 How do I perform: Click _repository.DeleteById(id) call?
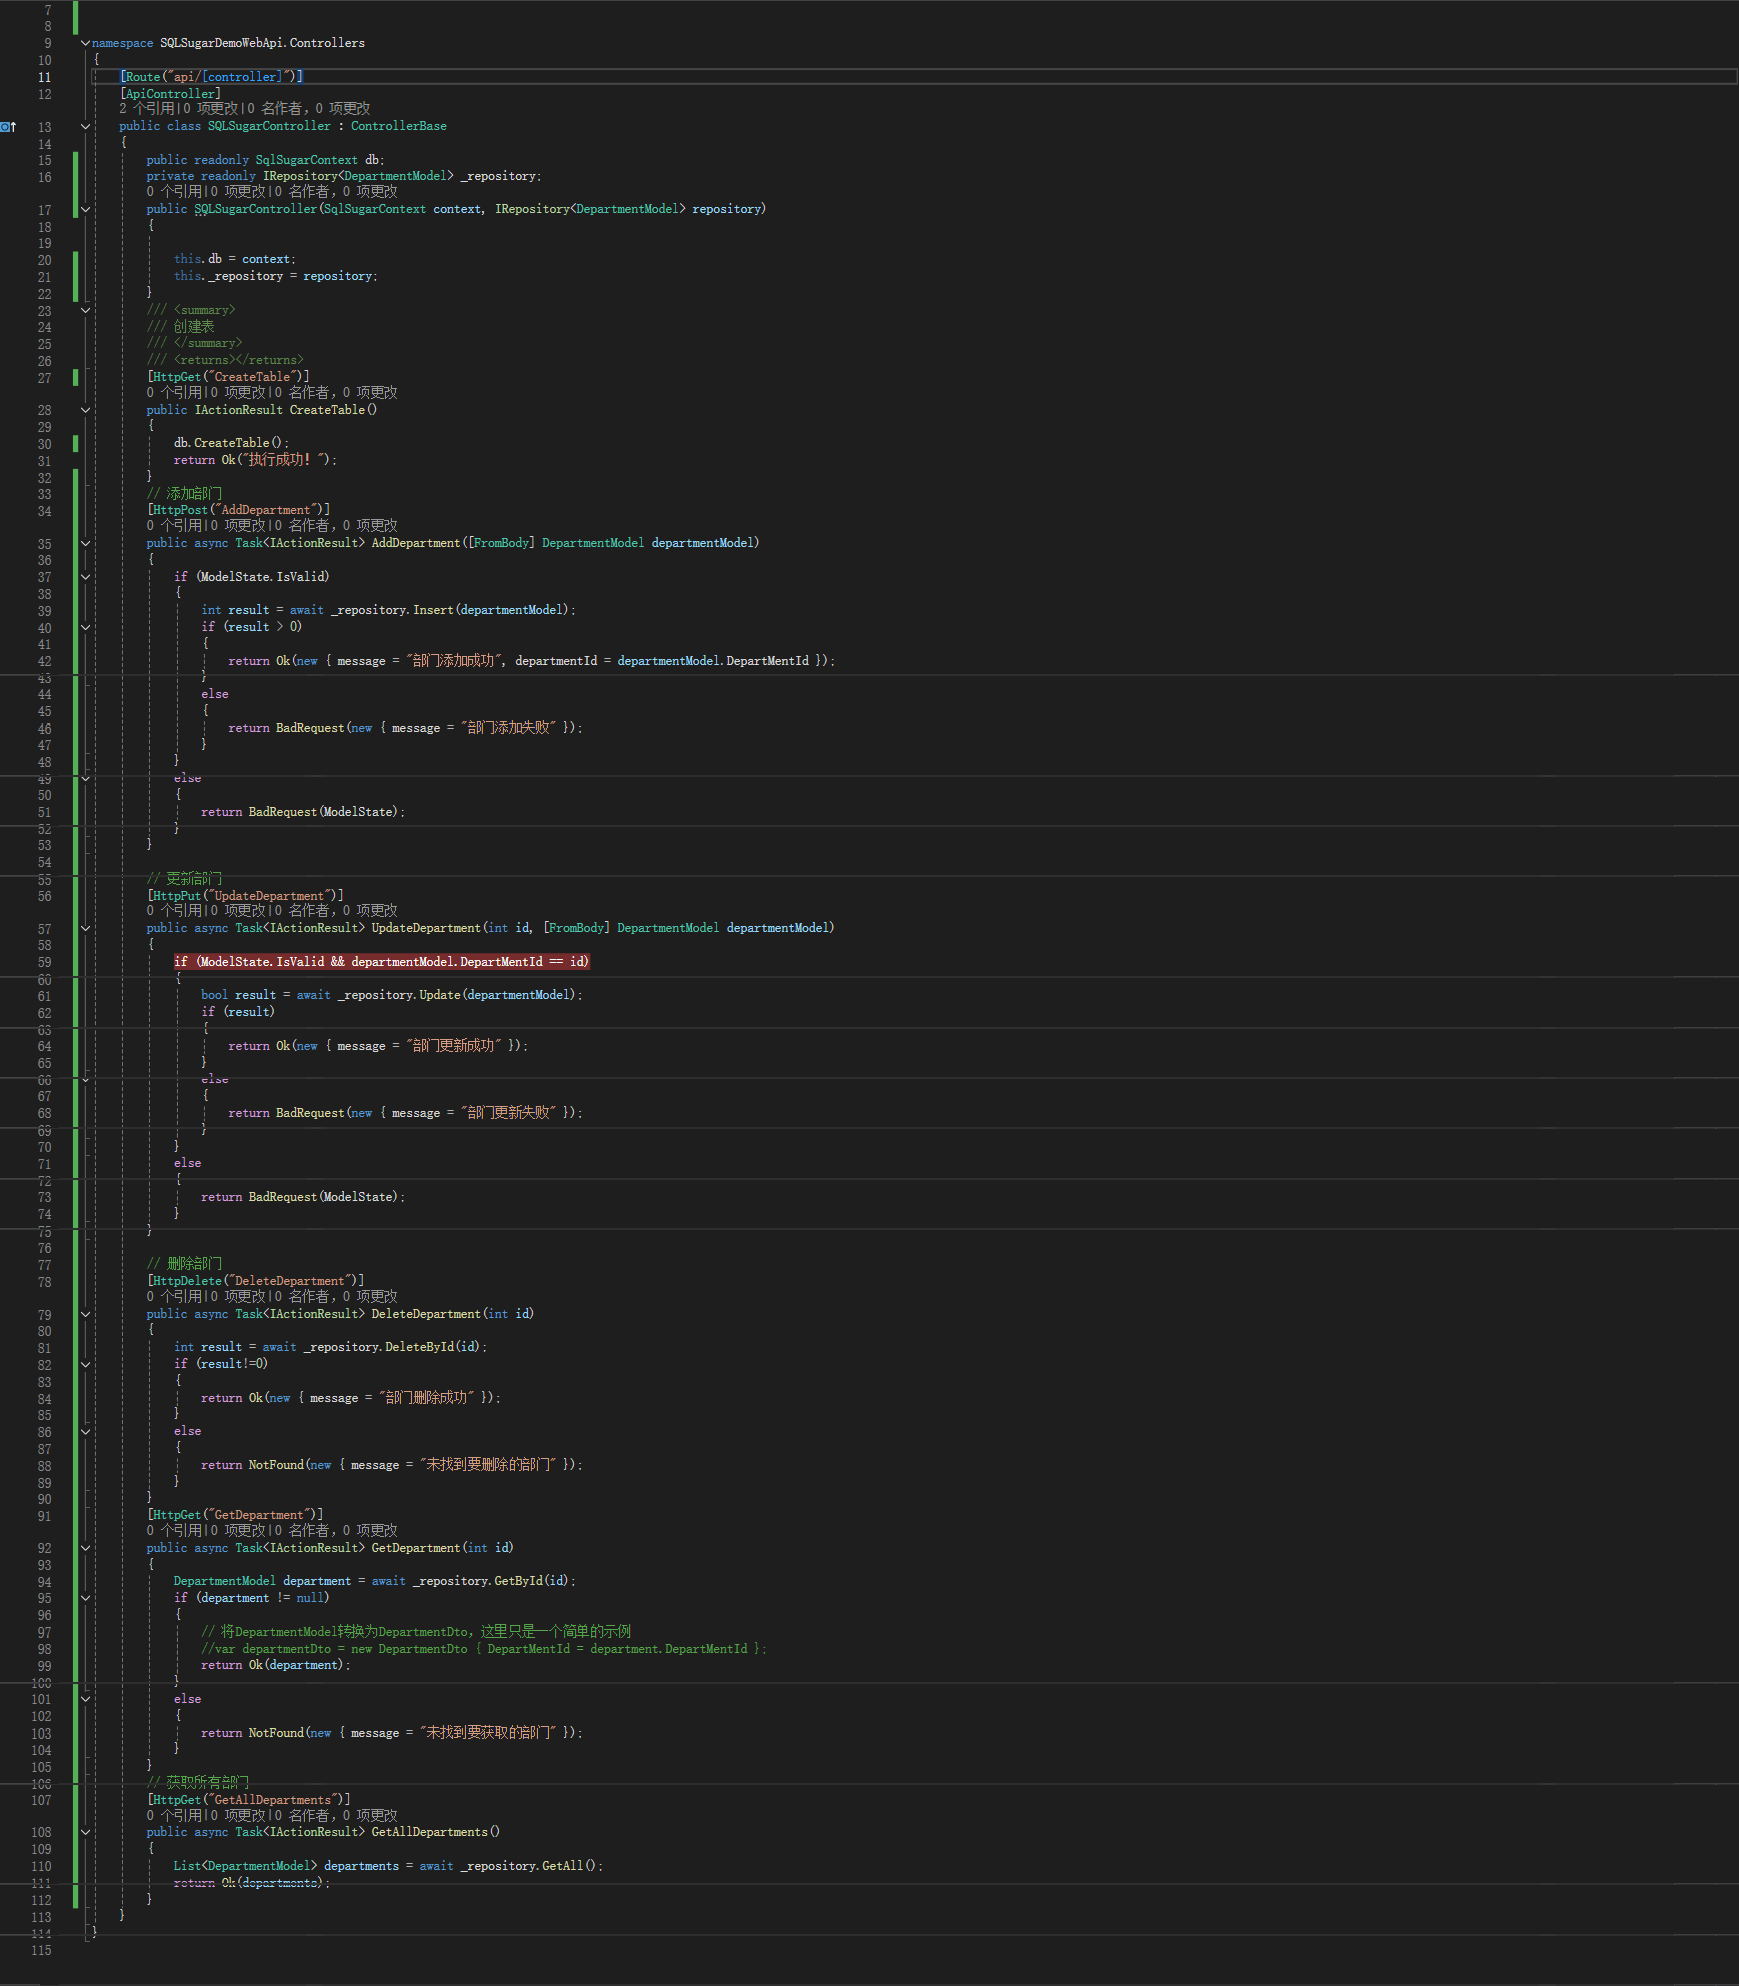(x=393, y=1347)
